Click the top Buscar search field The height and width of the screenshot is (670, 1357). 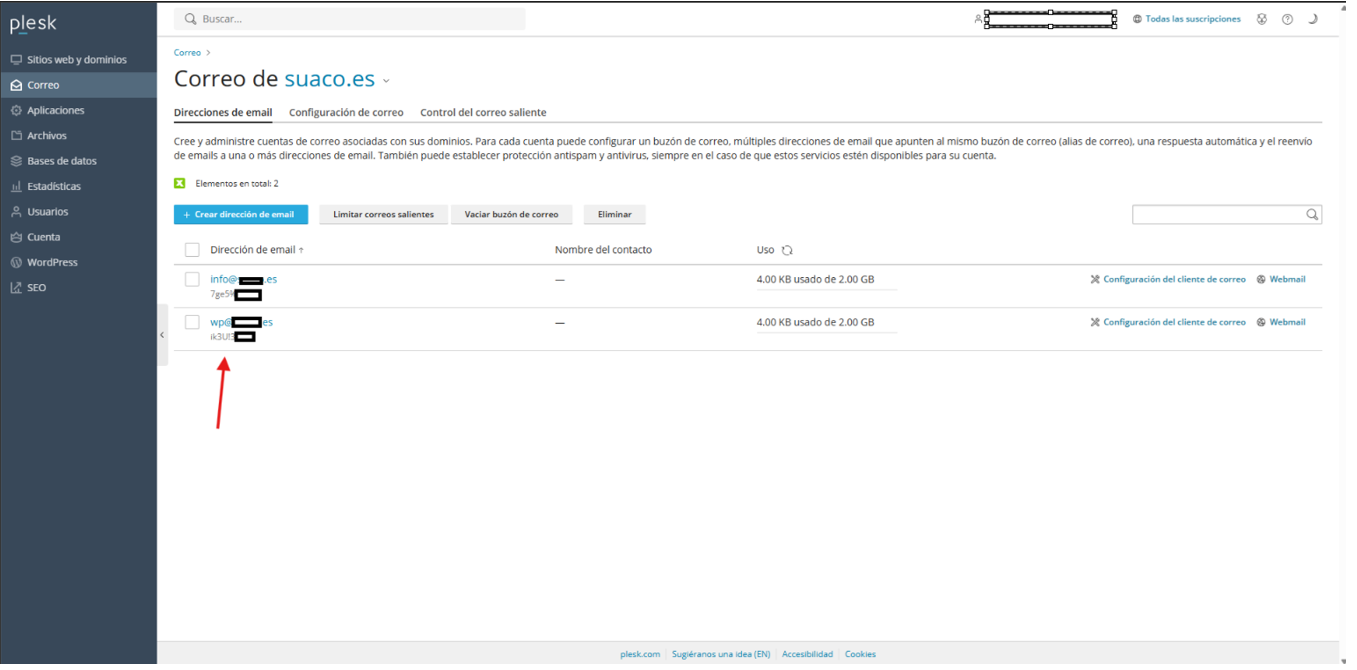pyautogui.click(x=350, y=19)
